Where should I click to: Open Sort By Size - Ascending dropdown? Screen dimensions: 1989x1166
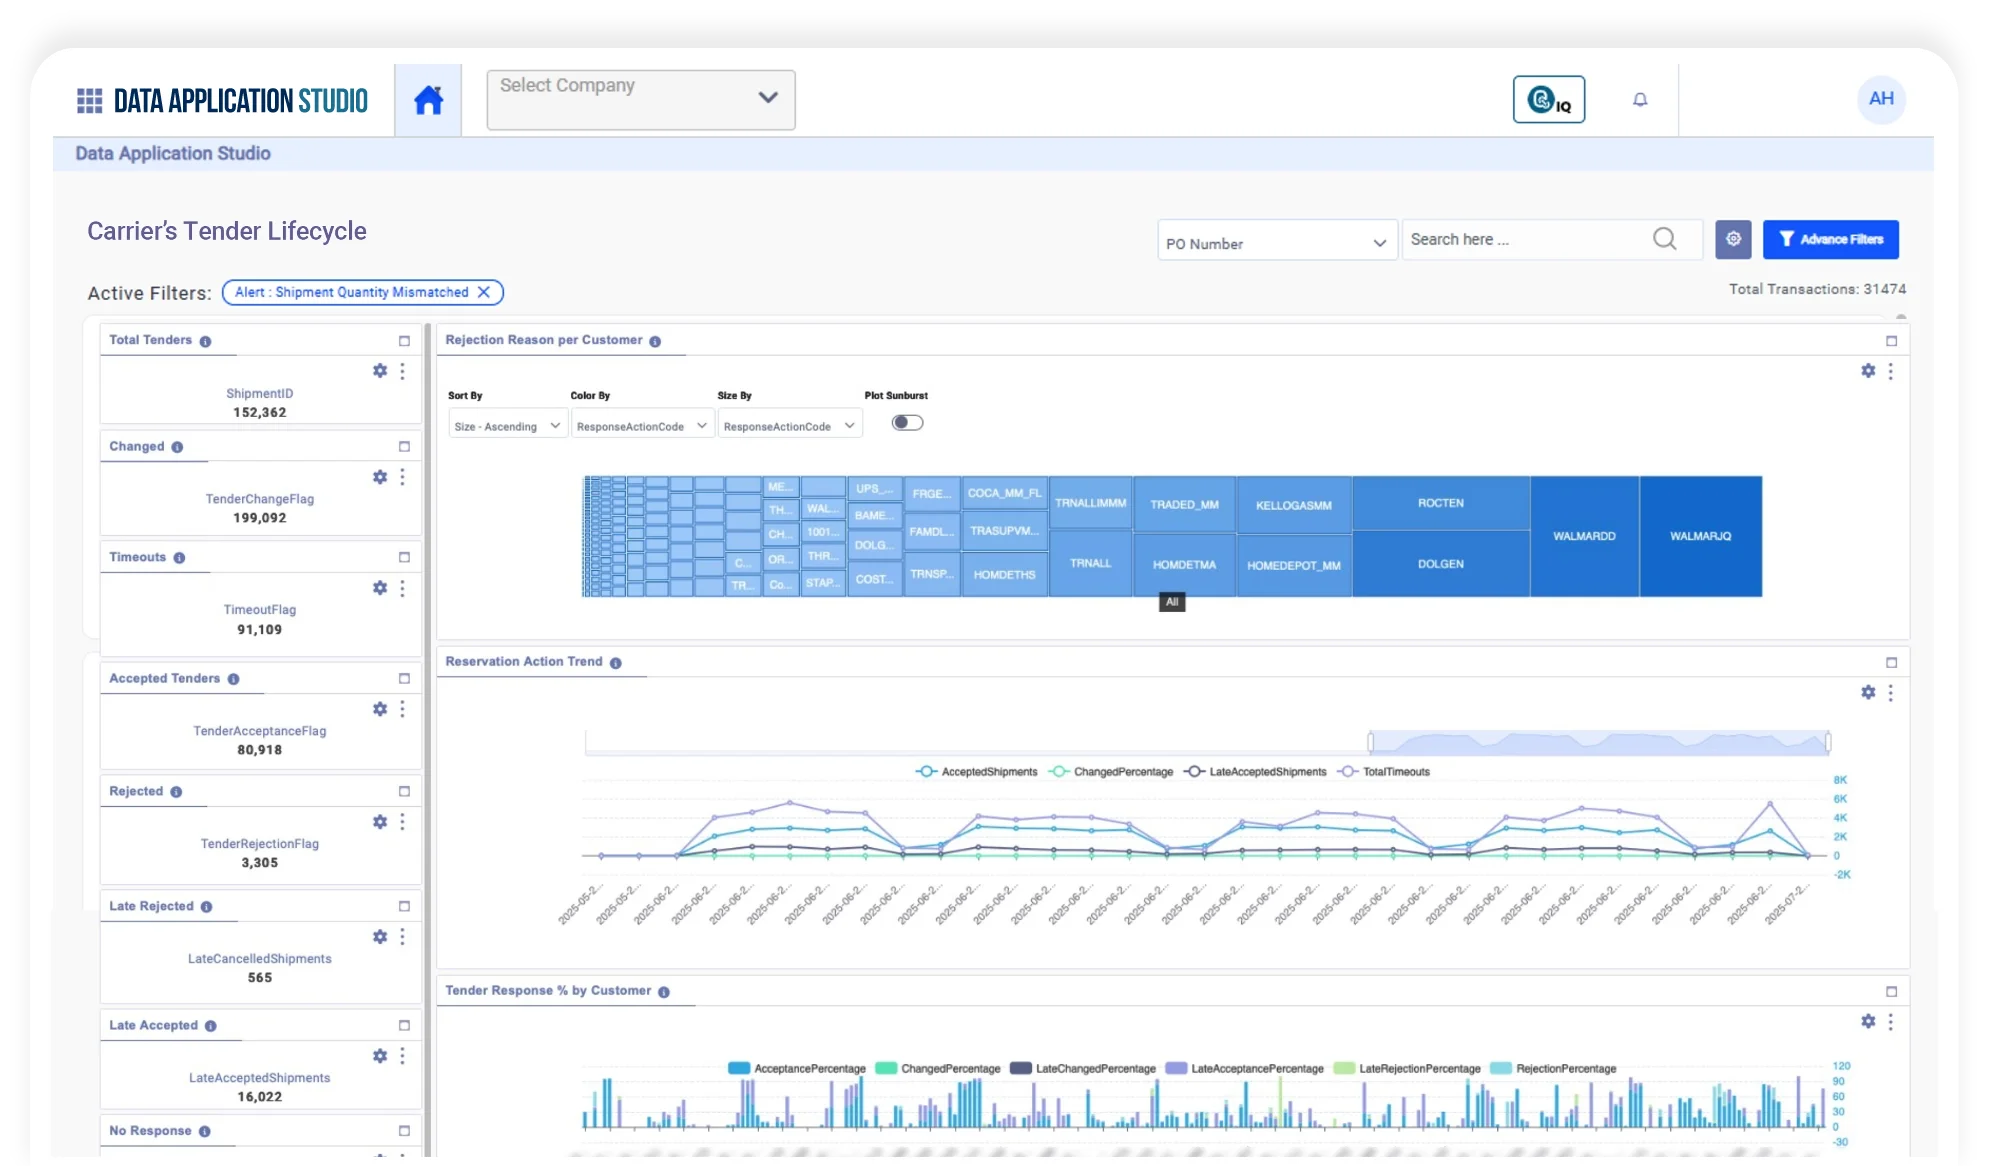(x=507, y=426)
